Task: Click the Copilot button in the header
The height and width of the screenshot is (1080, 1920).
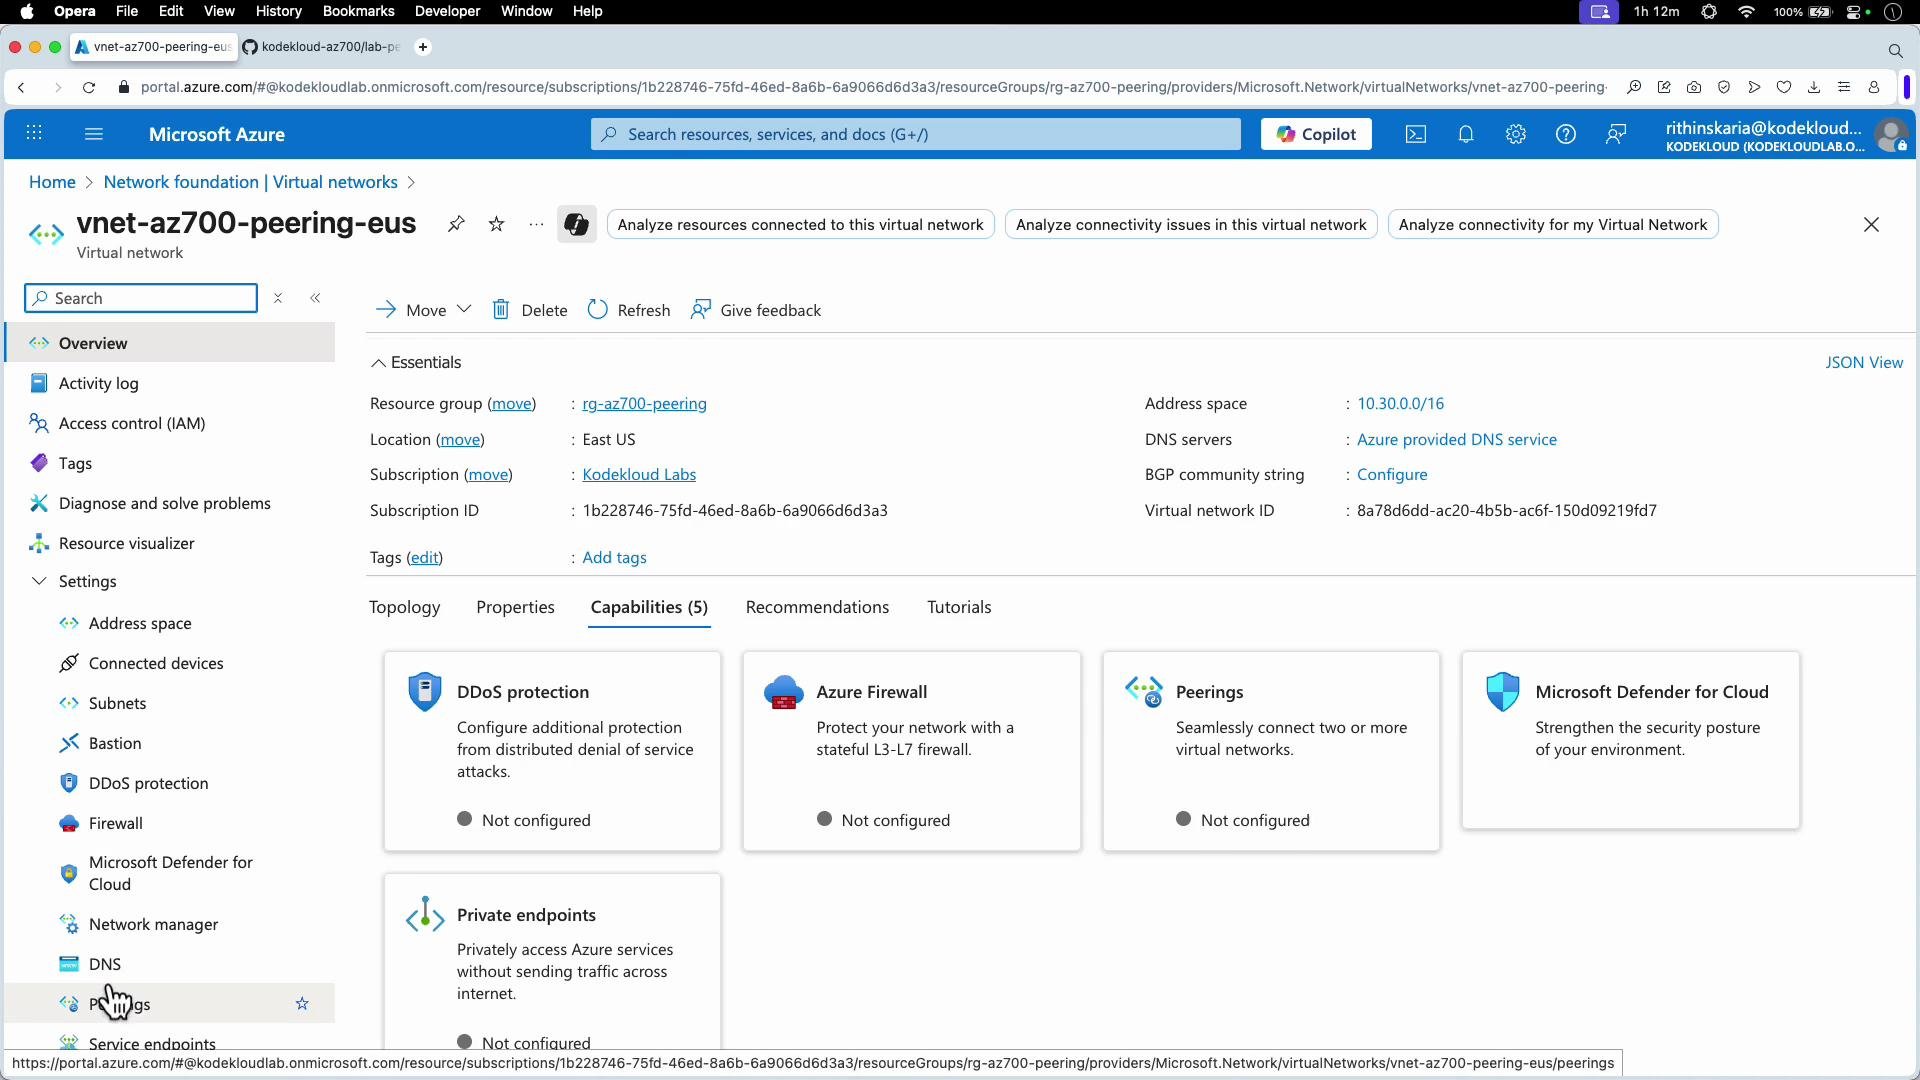Action: click(1316, 134)
